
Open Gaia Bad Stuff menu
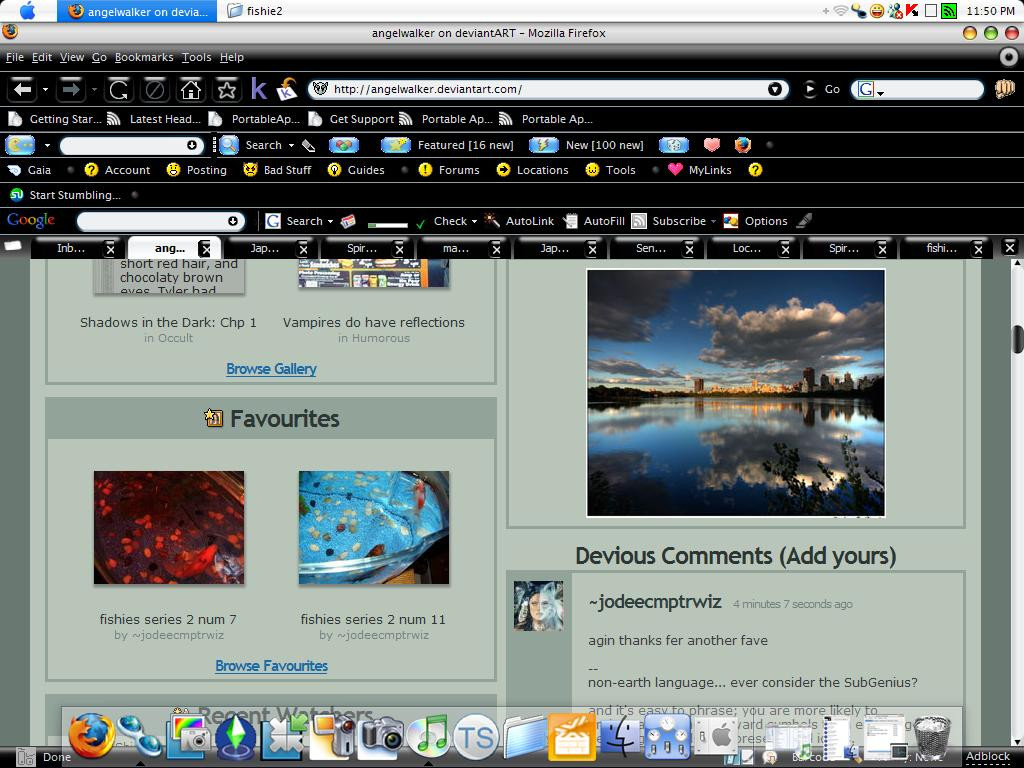pos(277,170)
